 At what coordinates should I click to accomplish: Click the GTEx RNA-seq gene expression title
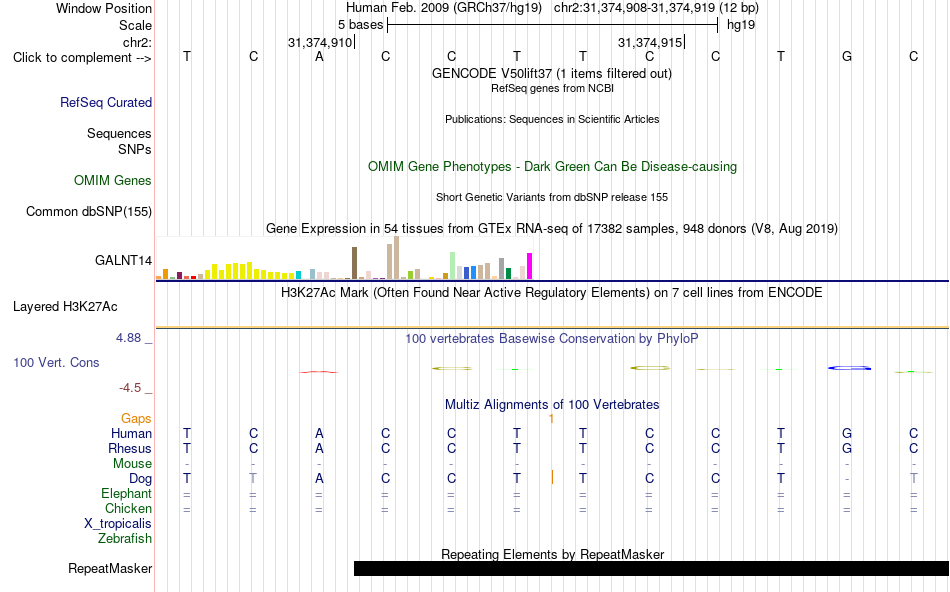552,228
